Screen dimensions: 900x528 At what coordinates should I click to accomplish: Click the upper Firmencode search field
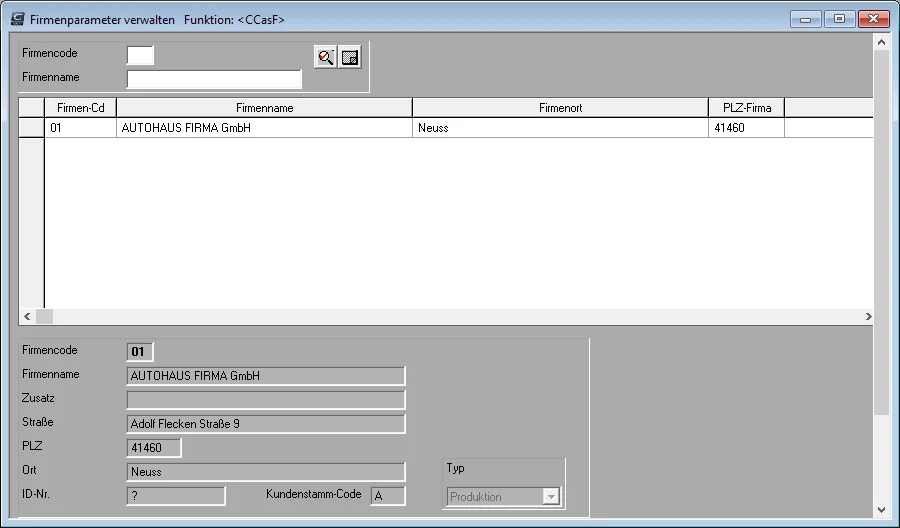[x=140, y=55]
